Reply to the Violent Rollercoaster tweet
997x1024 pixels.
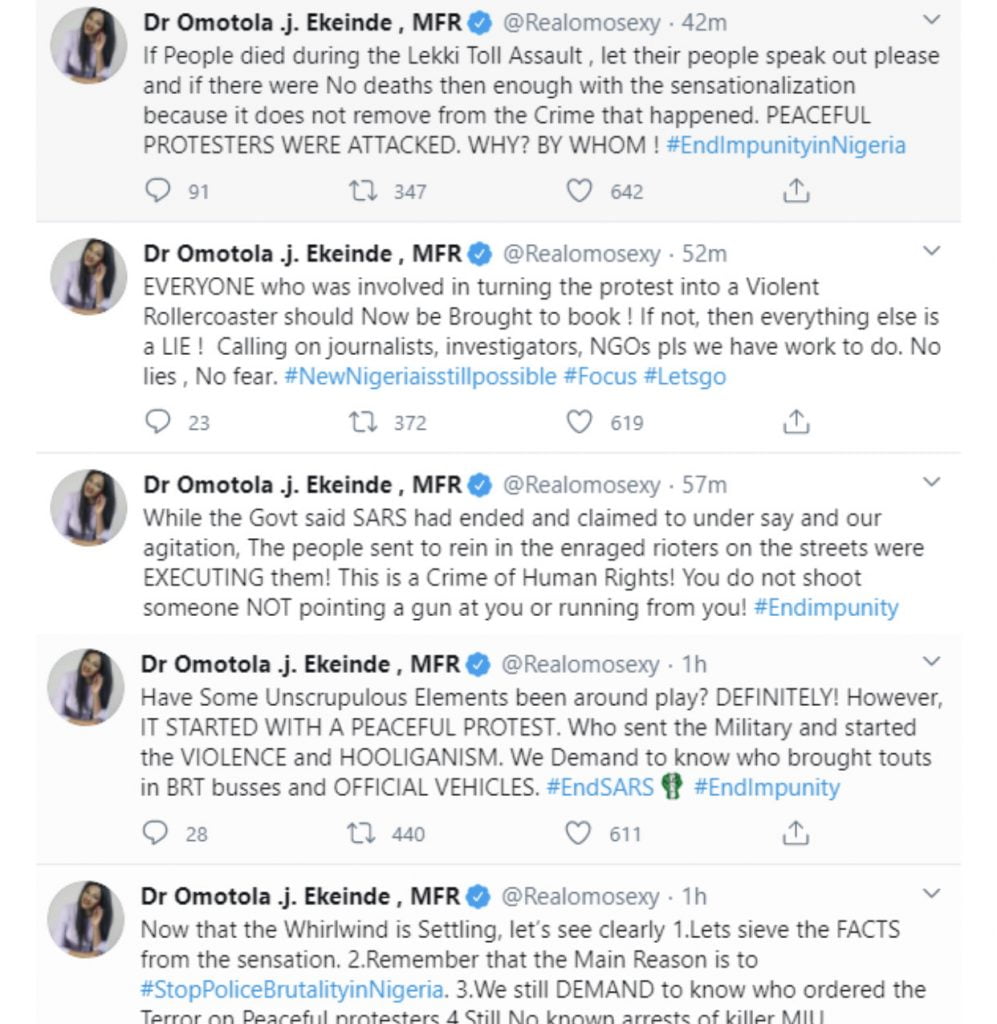point(158,422)
